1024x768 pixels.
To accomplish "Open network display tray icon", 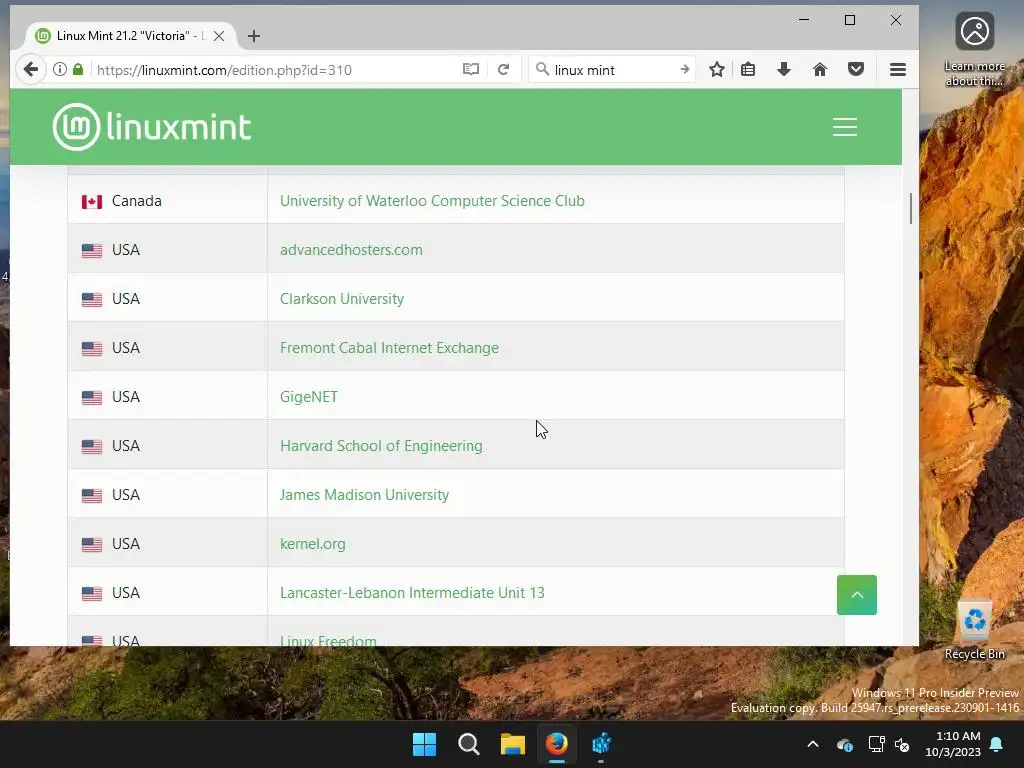I will pyautogui.click(x=876, y=744).
